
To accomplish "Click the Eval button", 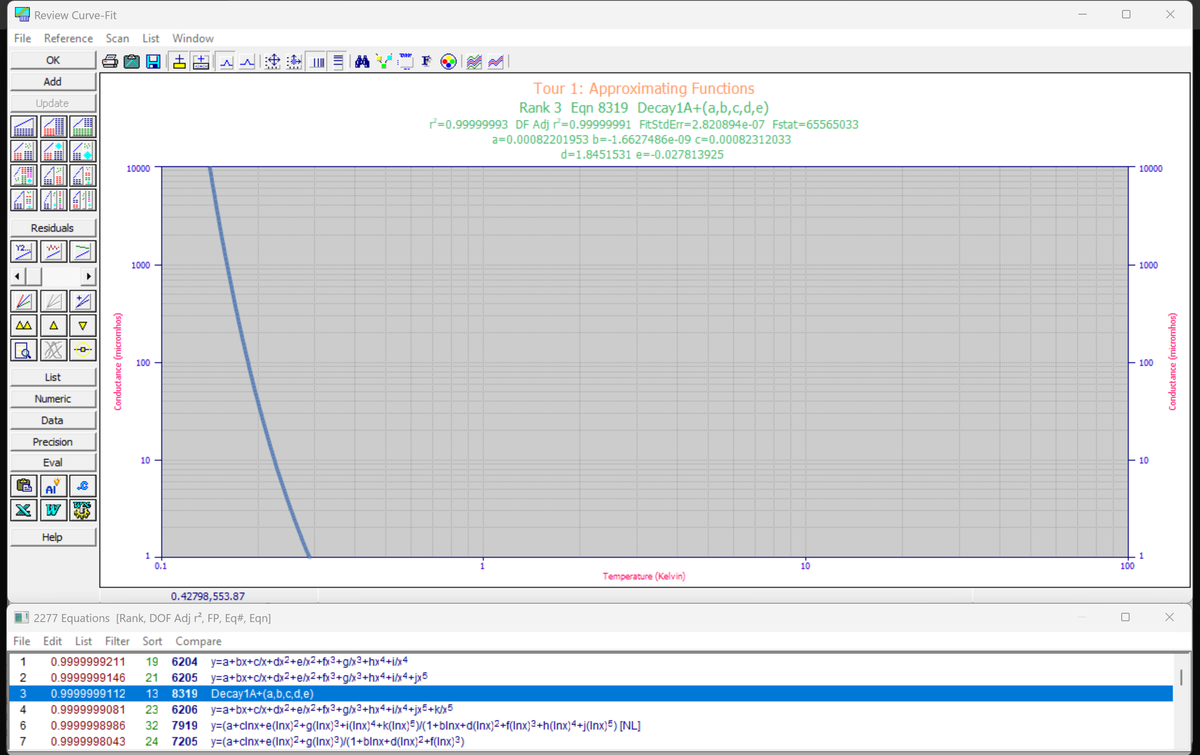I will click(53, 463).
